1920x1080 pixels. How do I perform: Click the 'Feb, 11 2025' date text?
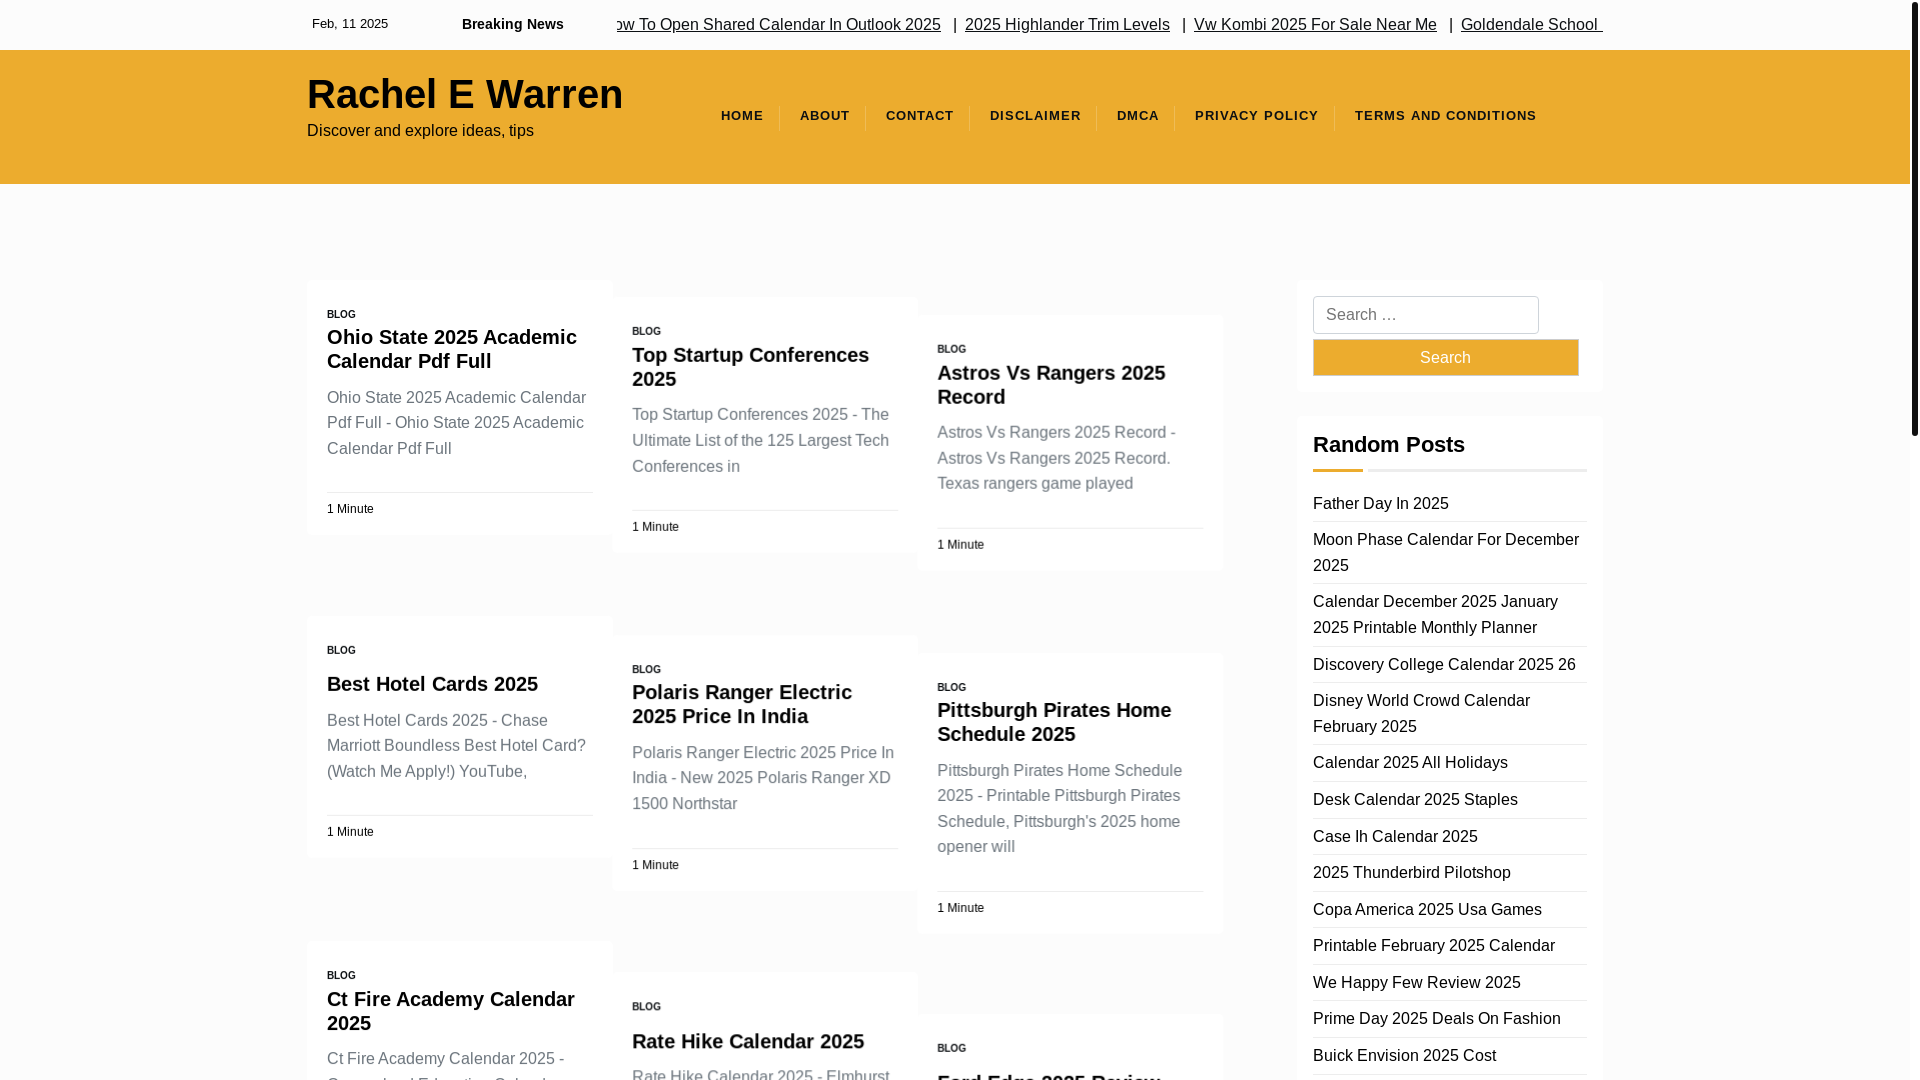(x=350, y=24)
